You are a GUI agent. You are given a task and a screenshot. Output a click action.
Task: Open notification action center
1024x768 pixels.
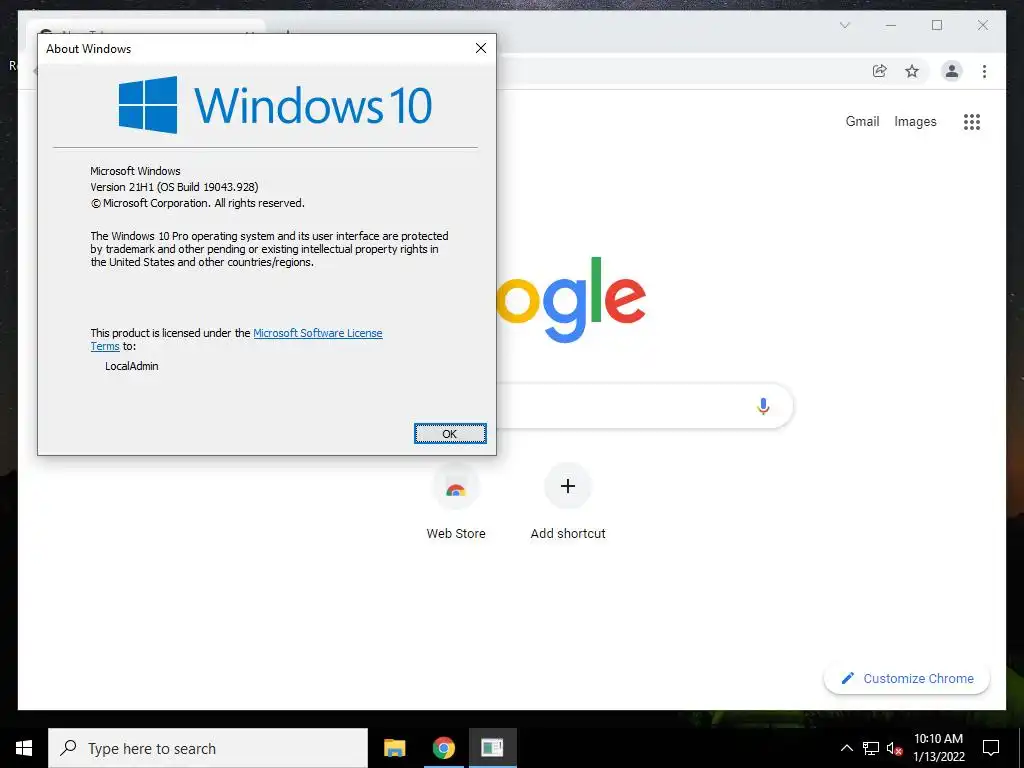click(991, 748)
